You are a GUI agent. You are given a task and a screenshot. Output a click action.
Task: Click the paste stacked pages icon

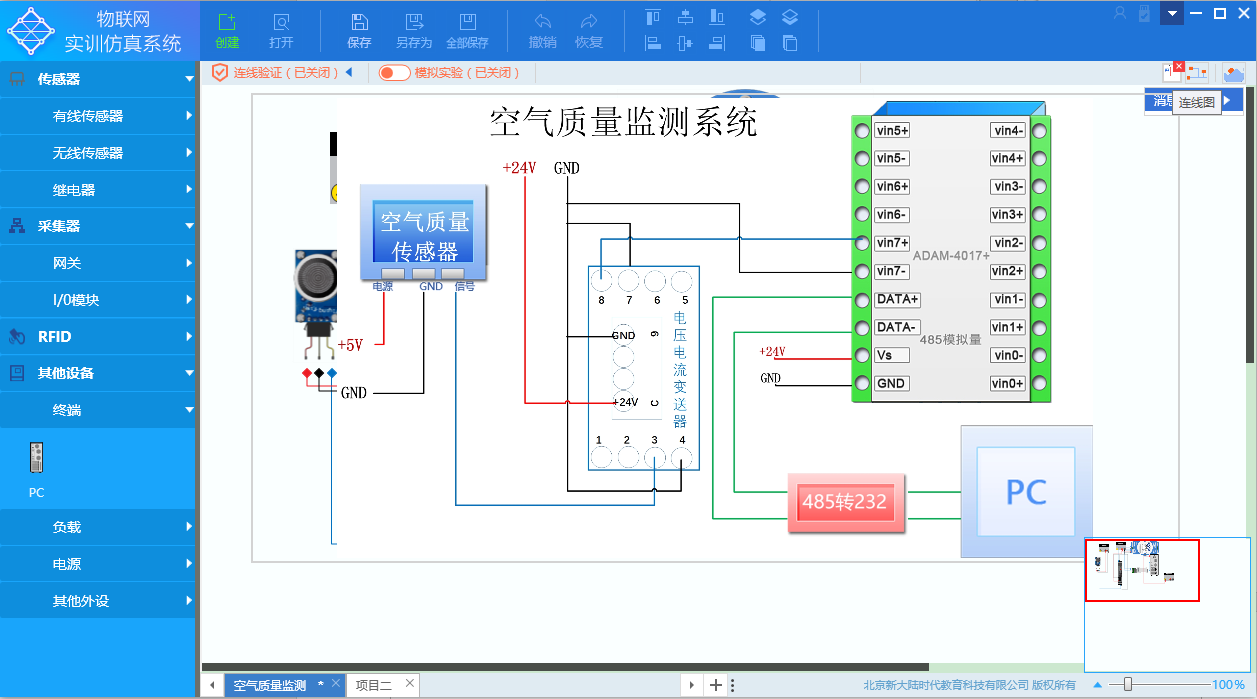tap(790, 43)
